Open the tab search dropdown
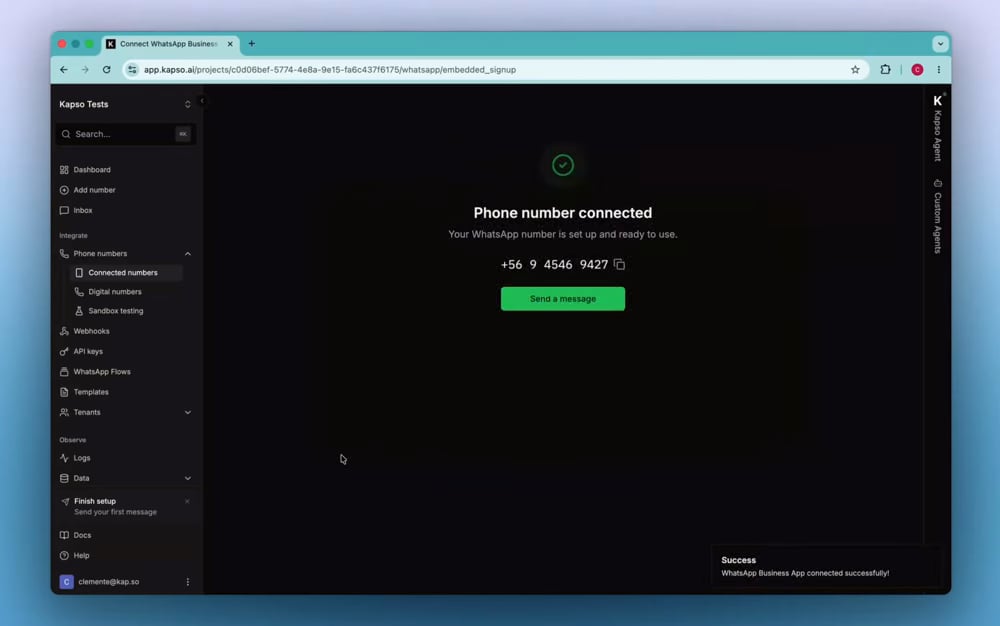Image resolution: width=1000 pixels, height=626 pixels. tap(940, 44)
